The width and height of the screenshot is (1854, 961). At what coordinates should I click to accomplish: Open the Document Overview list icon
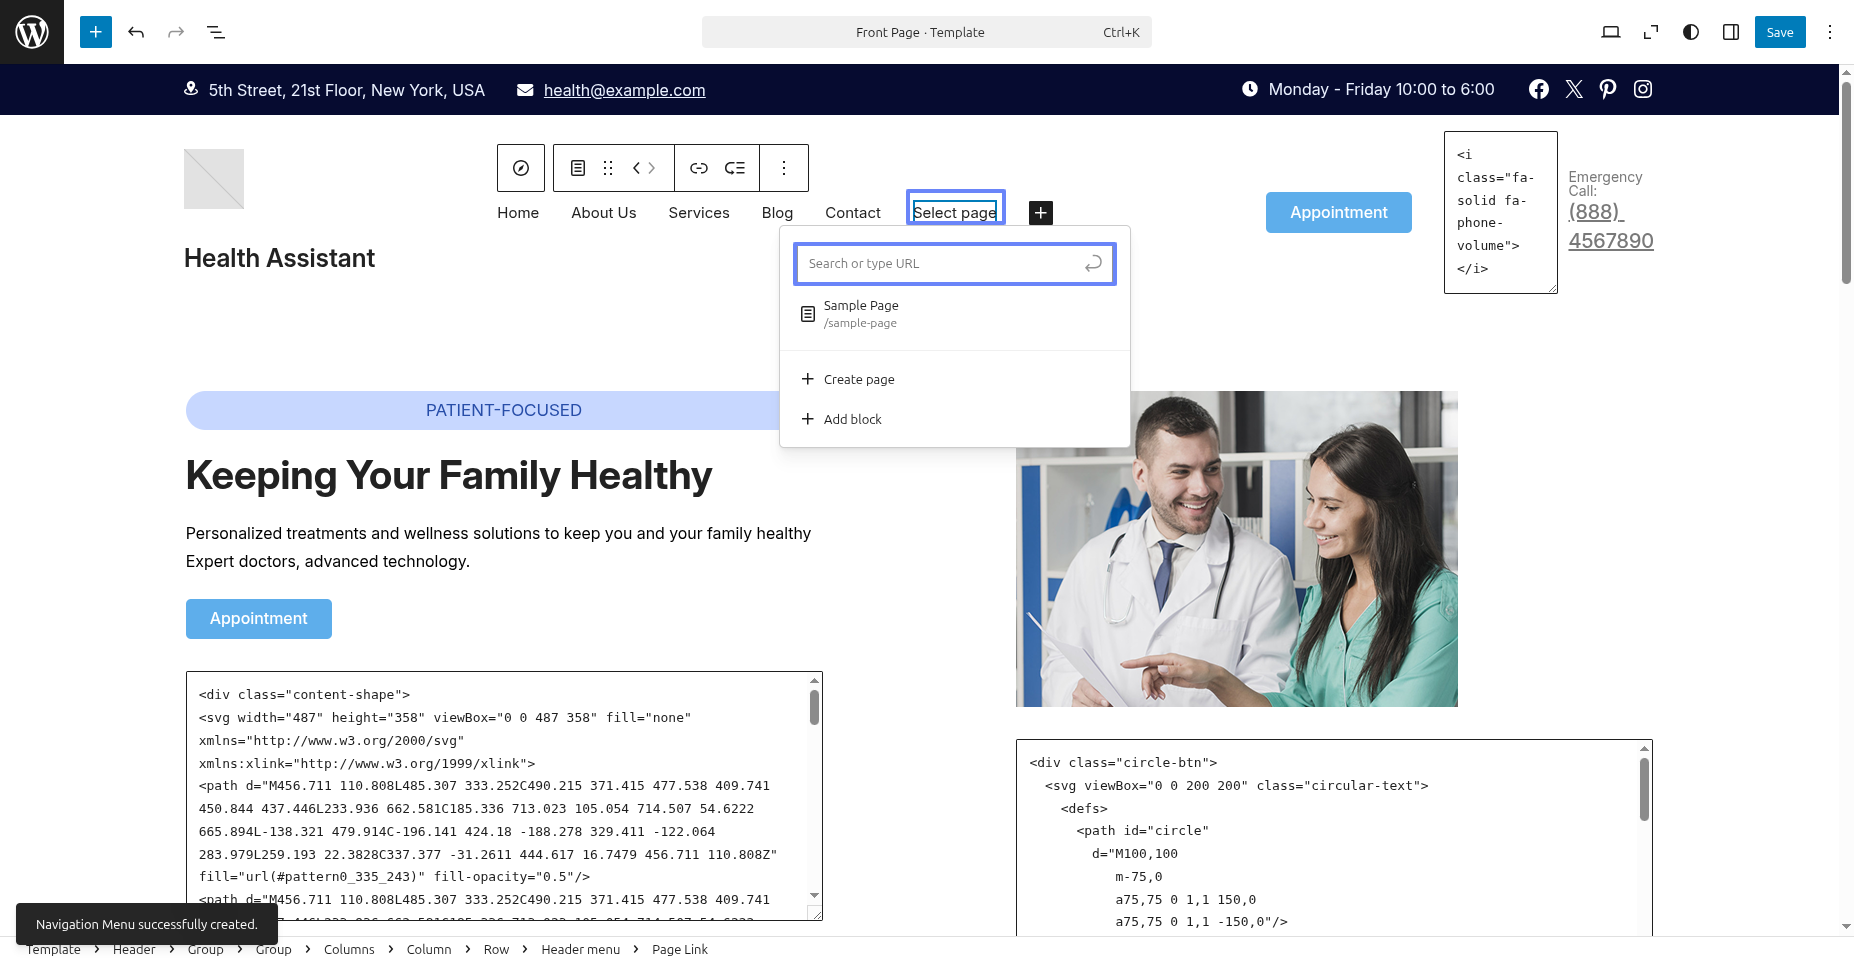click(216, 32)
